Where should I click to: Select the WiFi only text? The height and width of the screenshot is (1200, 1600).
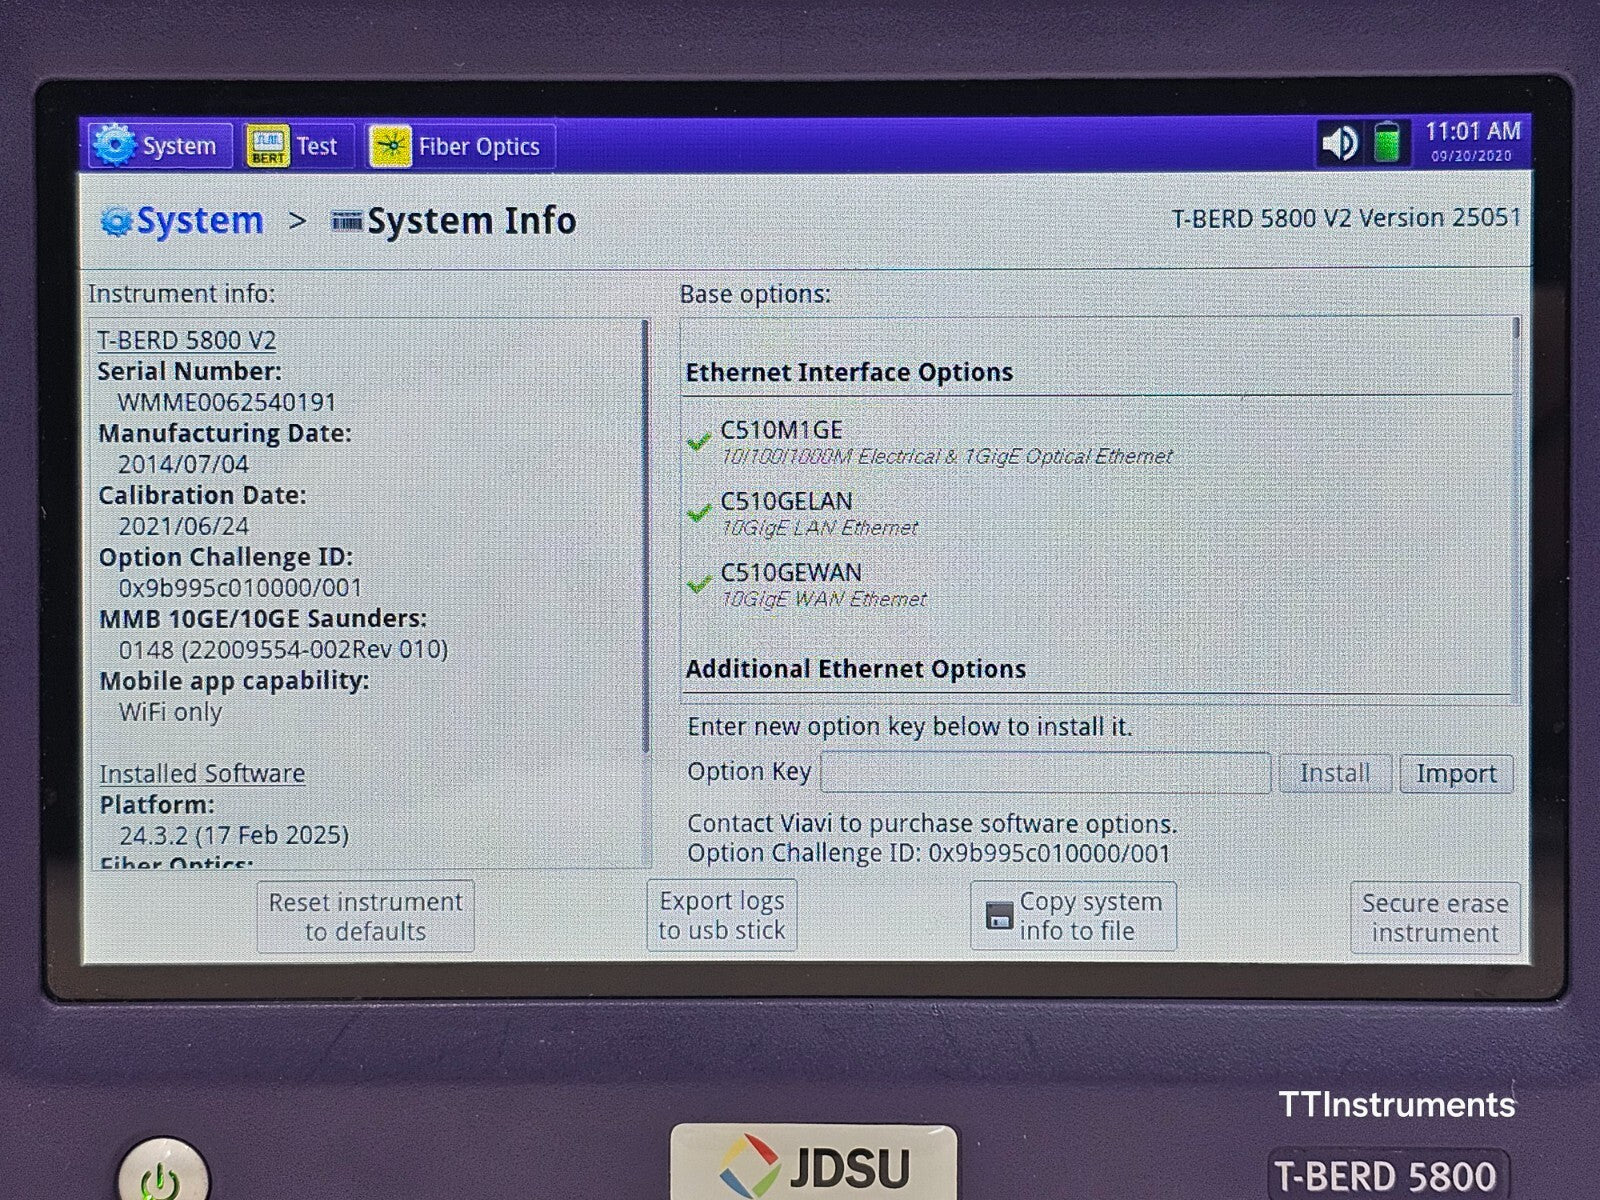pos(170,712)
